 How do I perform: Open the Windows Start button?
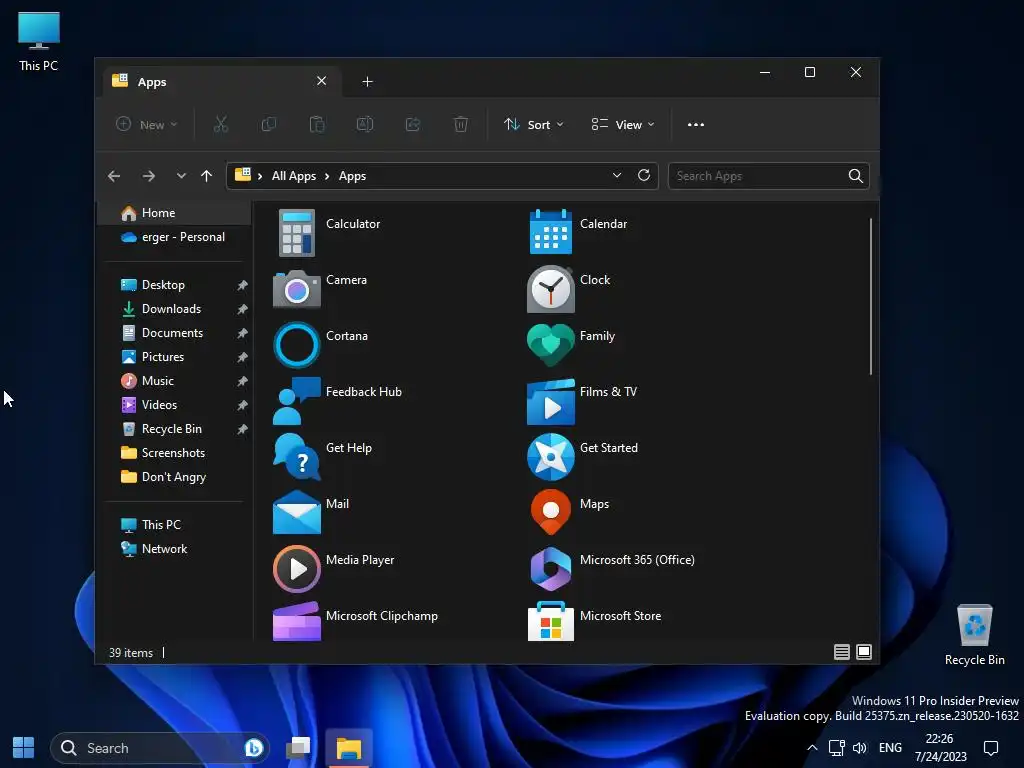(x=24, y=748)
